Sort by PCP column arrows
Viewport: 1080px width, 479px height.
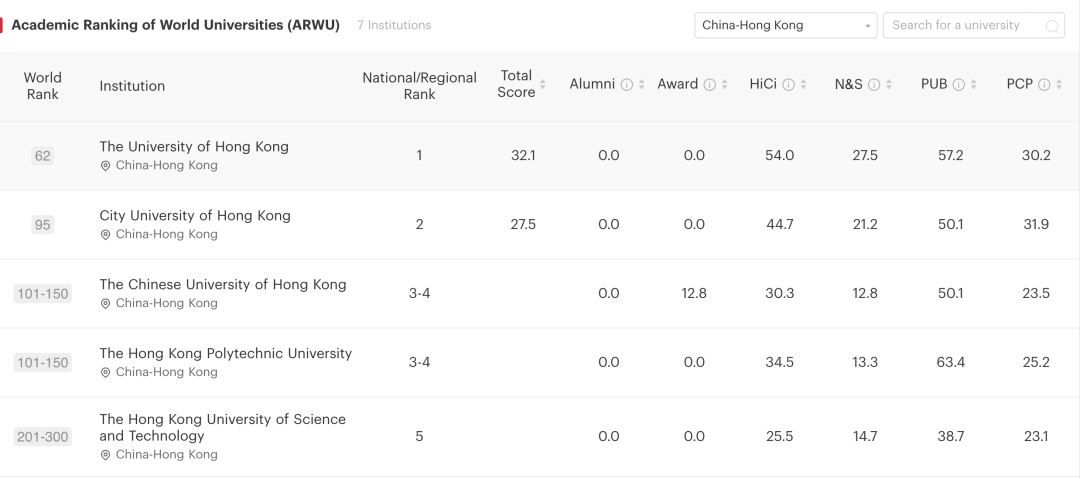coord(1059,85)
